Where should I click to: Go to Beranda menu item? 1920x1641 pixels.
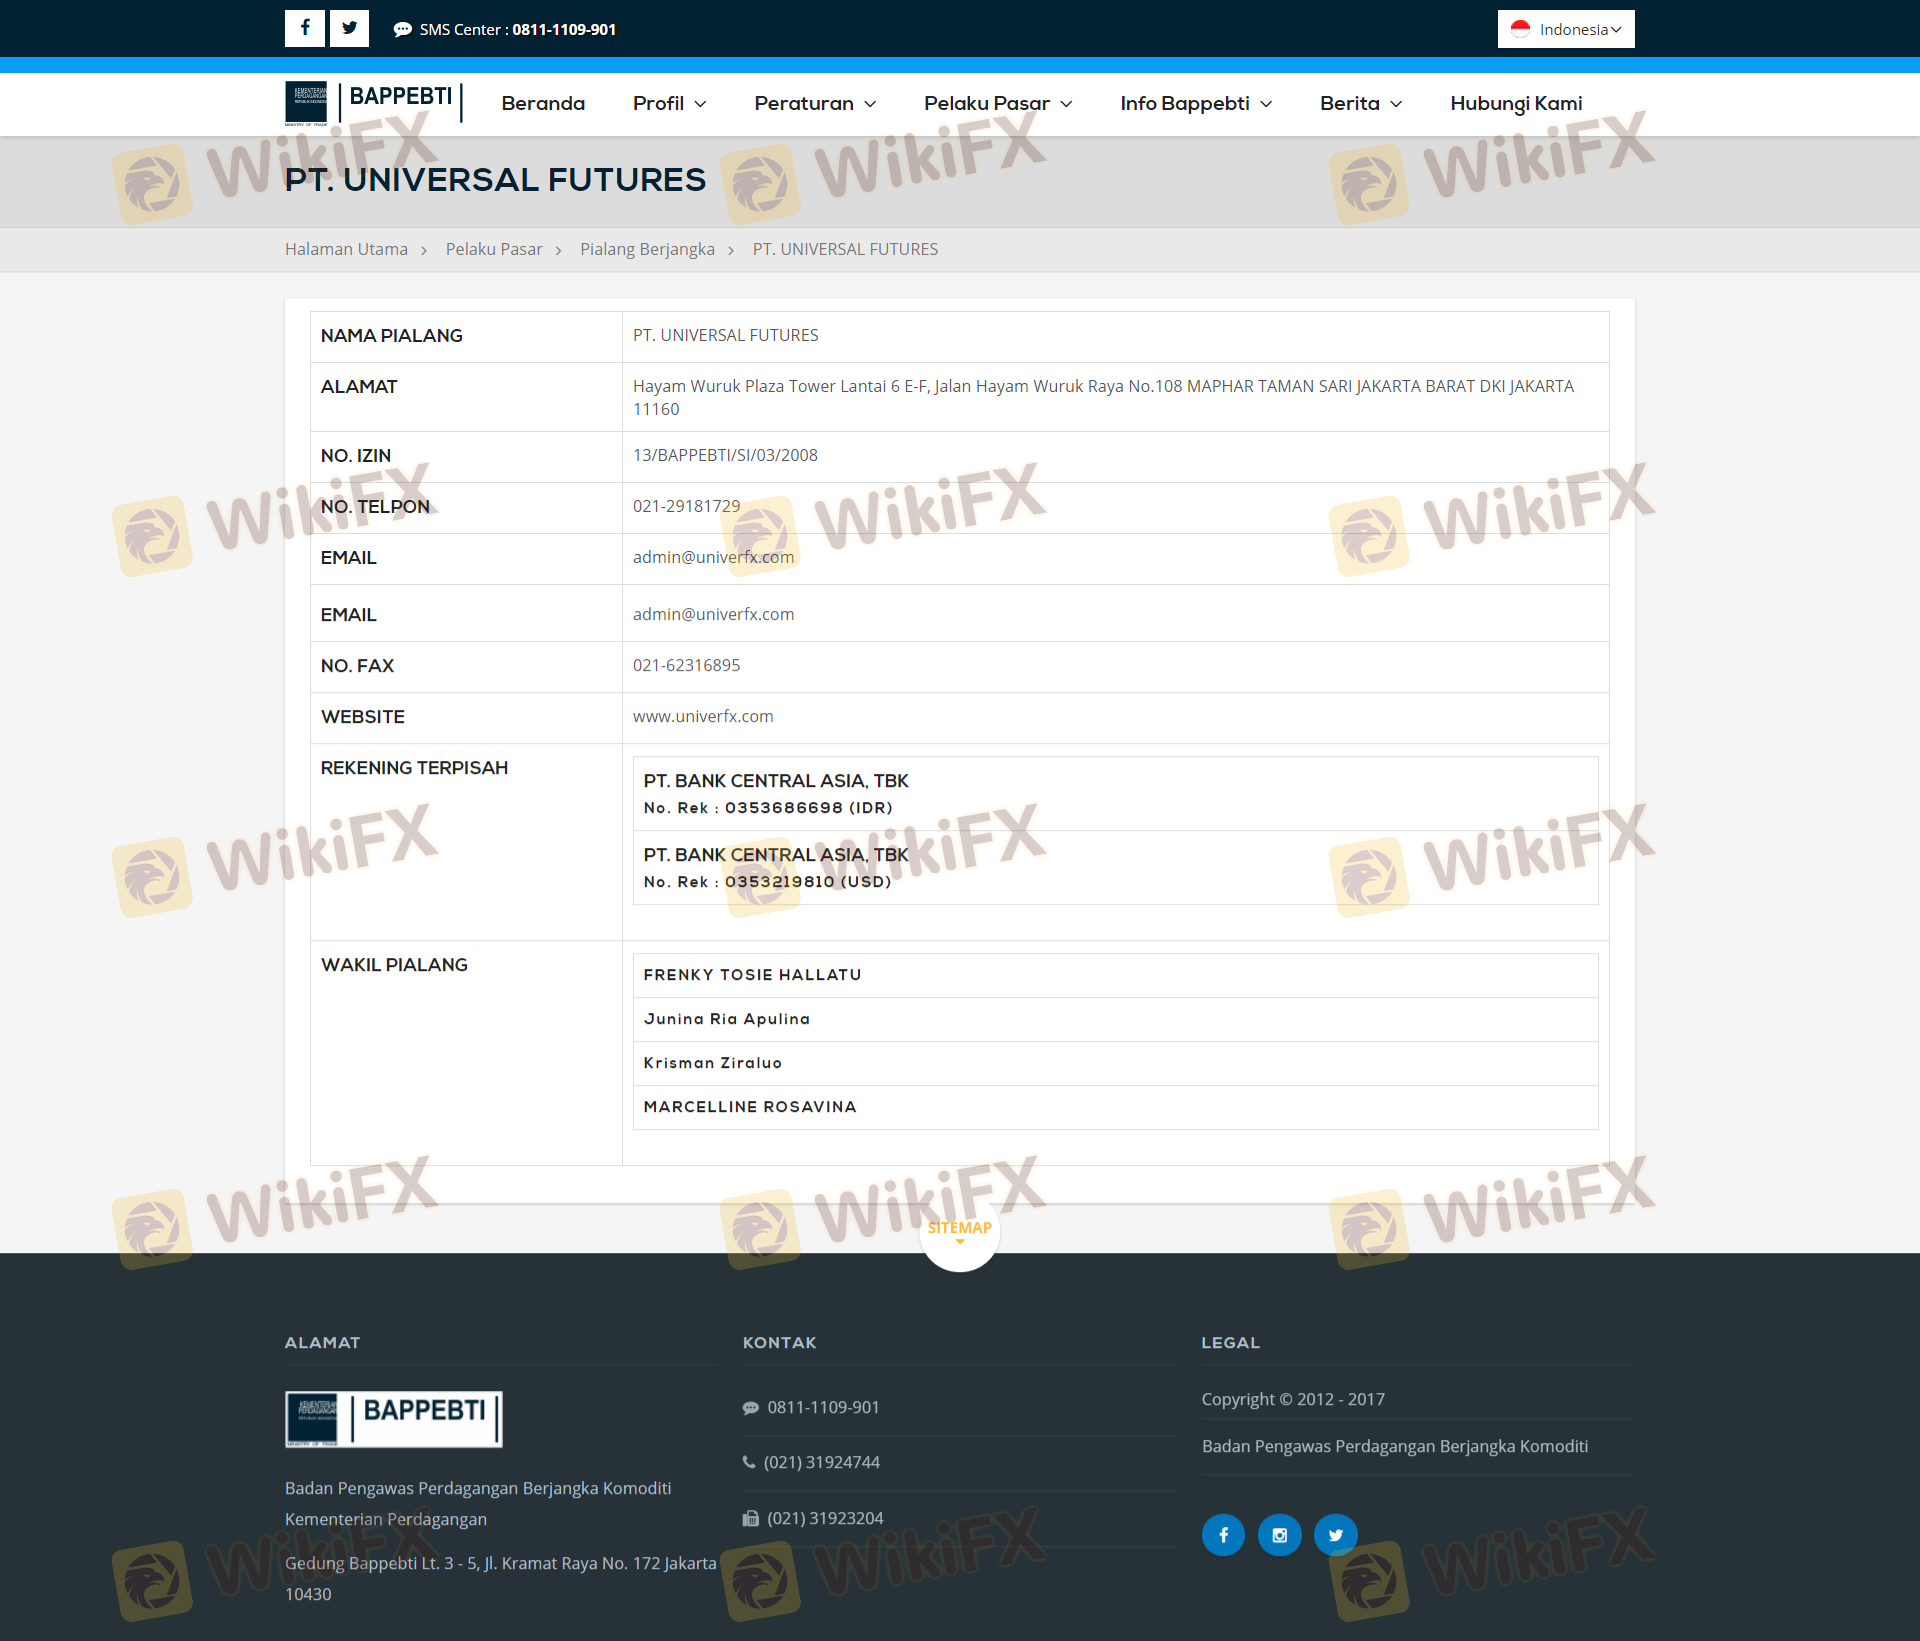(543, 103)
